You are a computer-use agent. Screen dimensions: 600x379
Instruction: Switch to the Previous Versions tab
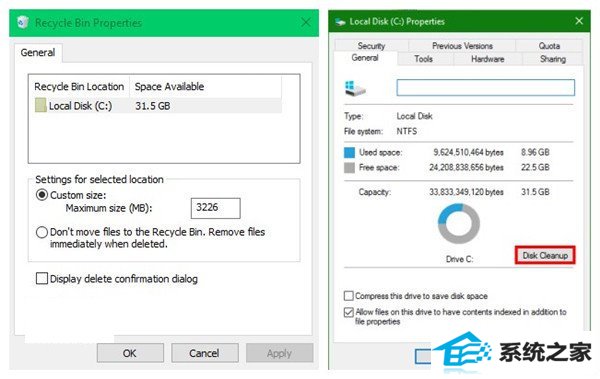(x=462, y=46)
